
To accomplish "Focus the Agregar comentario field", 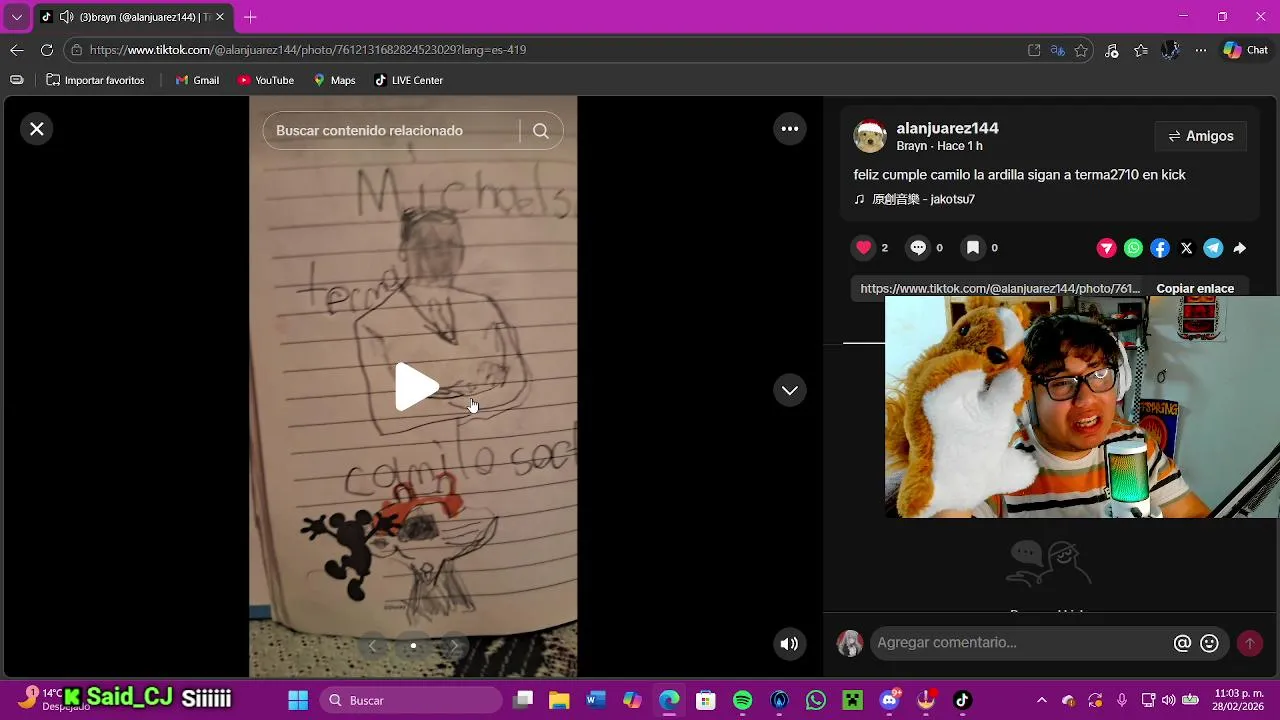I will click(1020, 643).
